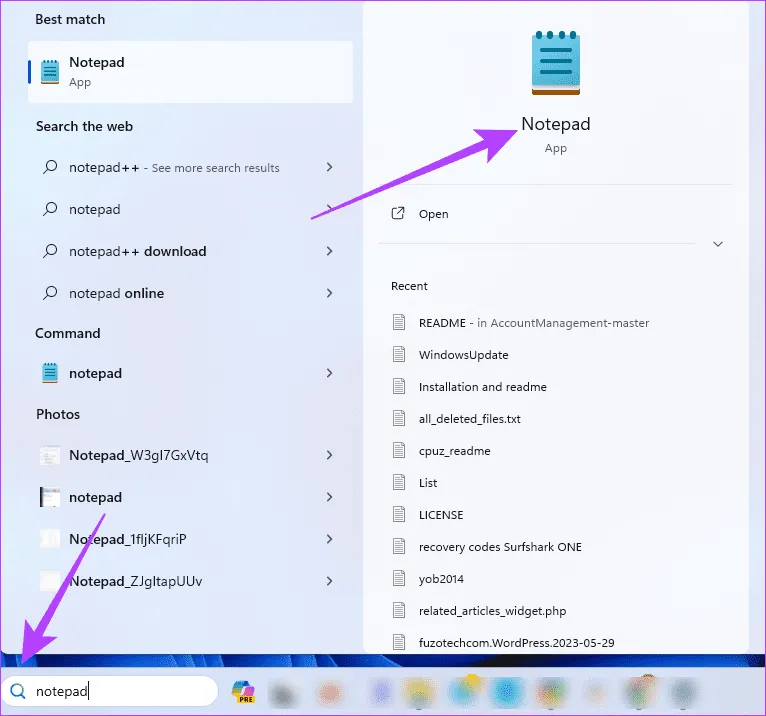This screenshot has width=766, height=716.
Task: Open all_deleted_files.txt from Recent list
Action: (469, 419)
